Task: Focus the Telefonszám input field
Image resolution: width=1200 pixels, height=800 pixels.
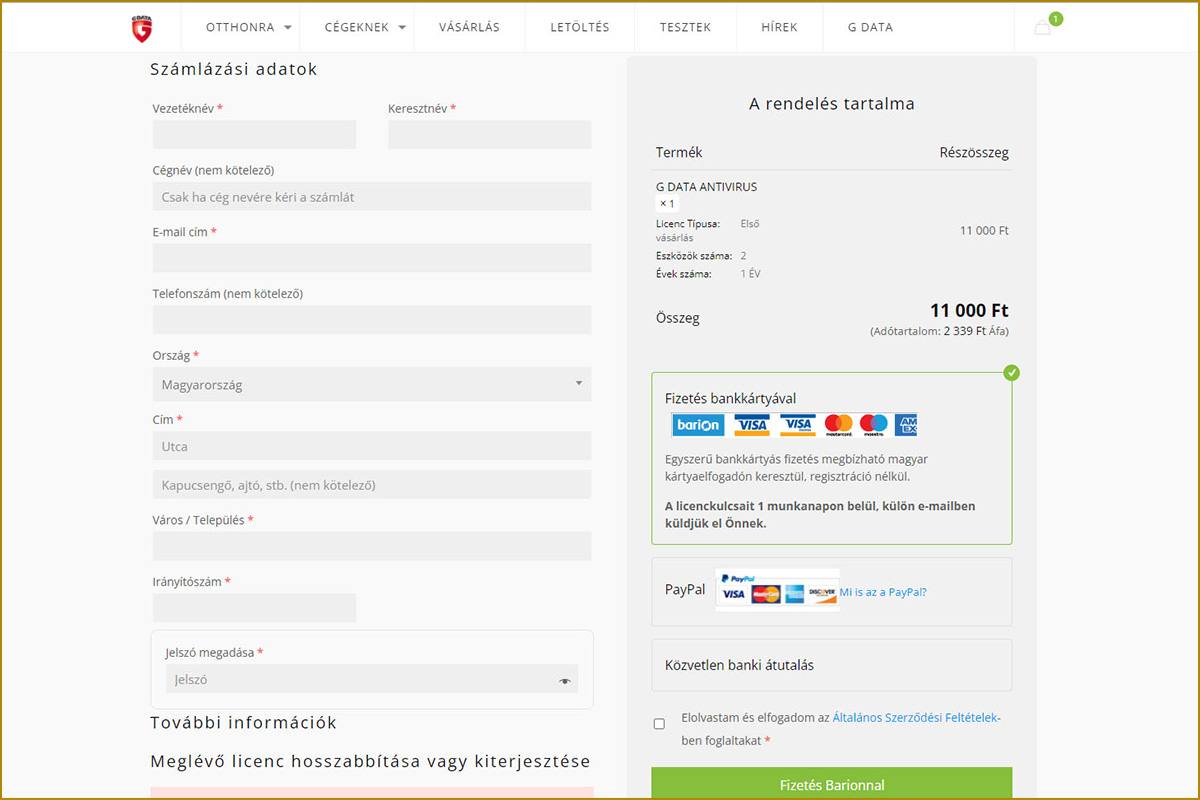Action: (x=372, y=320)
